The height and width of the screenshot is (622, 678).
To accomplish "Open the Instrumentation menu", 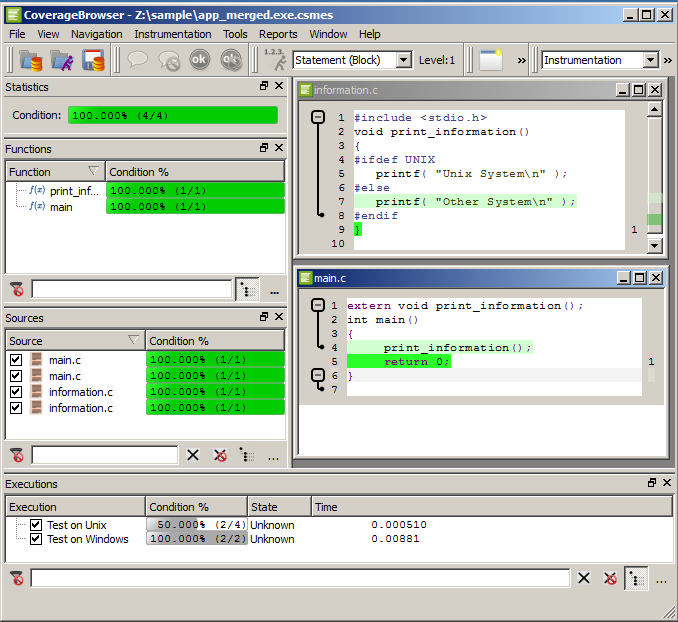I will pos(172,34).
